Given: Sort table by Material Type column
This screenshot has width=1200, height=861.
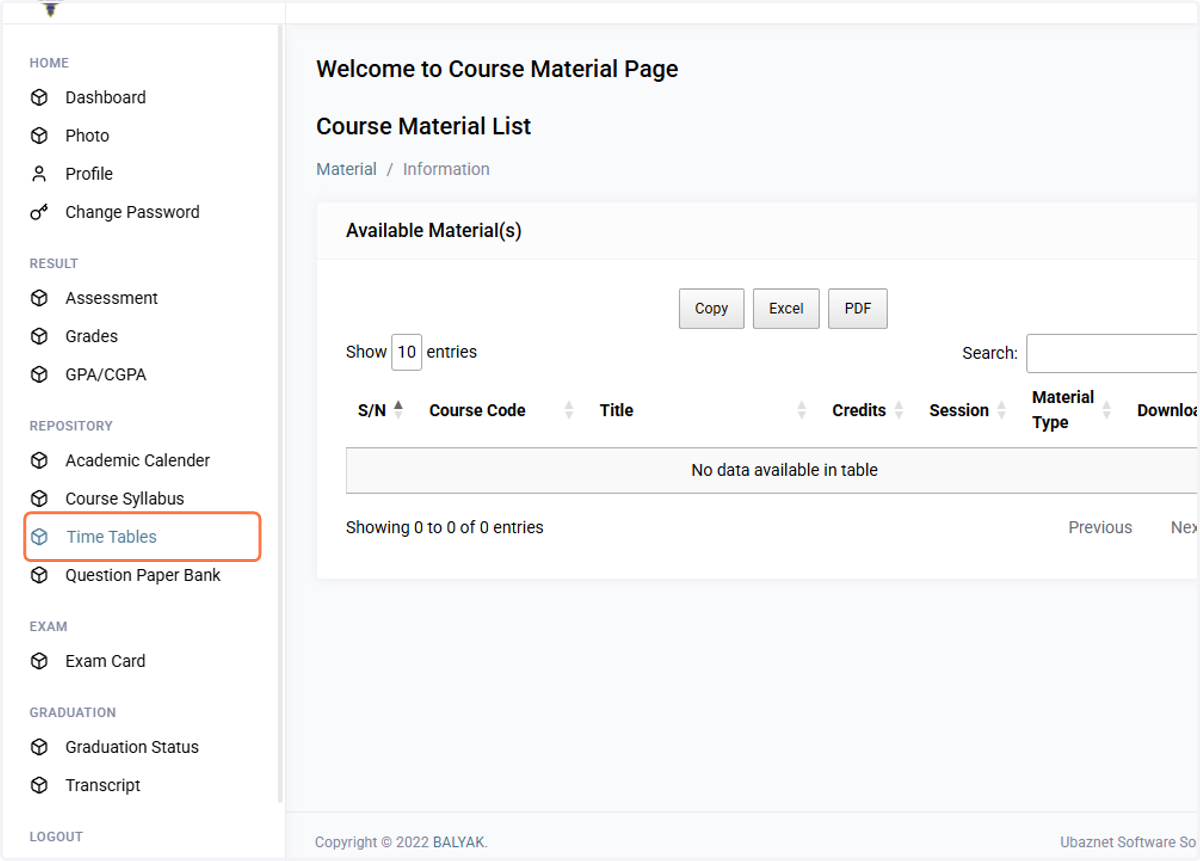Looking at the screenshot, I should click(x=1072, y=410).
